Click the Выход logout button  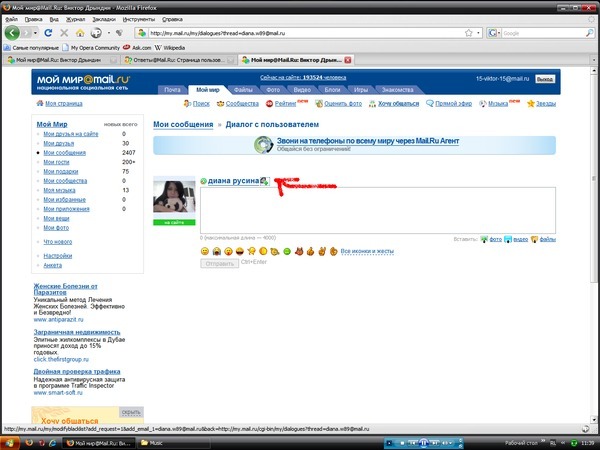tap(545, 79)
